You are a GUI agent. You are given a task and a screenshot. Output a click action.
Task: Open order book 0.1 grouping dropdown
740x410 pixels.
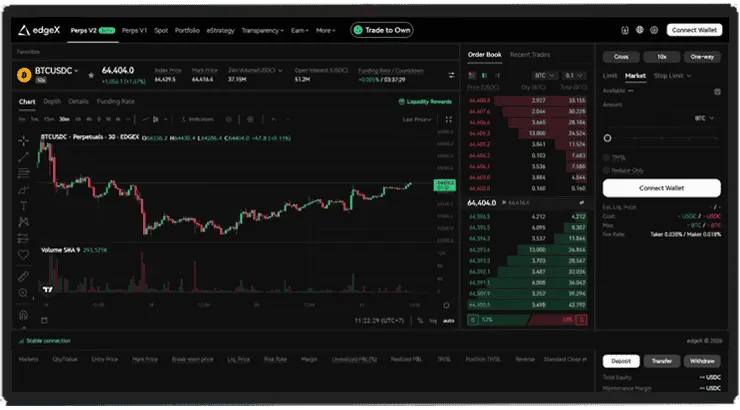click(x=575, y=75)
